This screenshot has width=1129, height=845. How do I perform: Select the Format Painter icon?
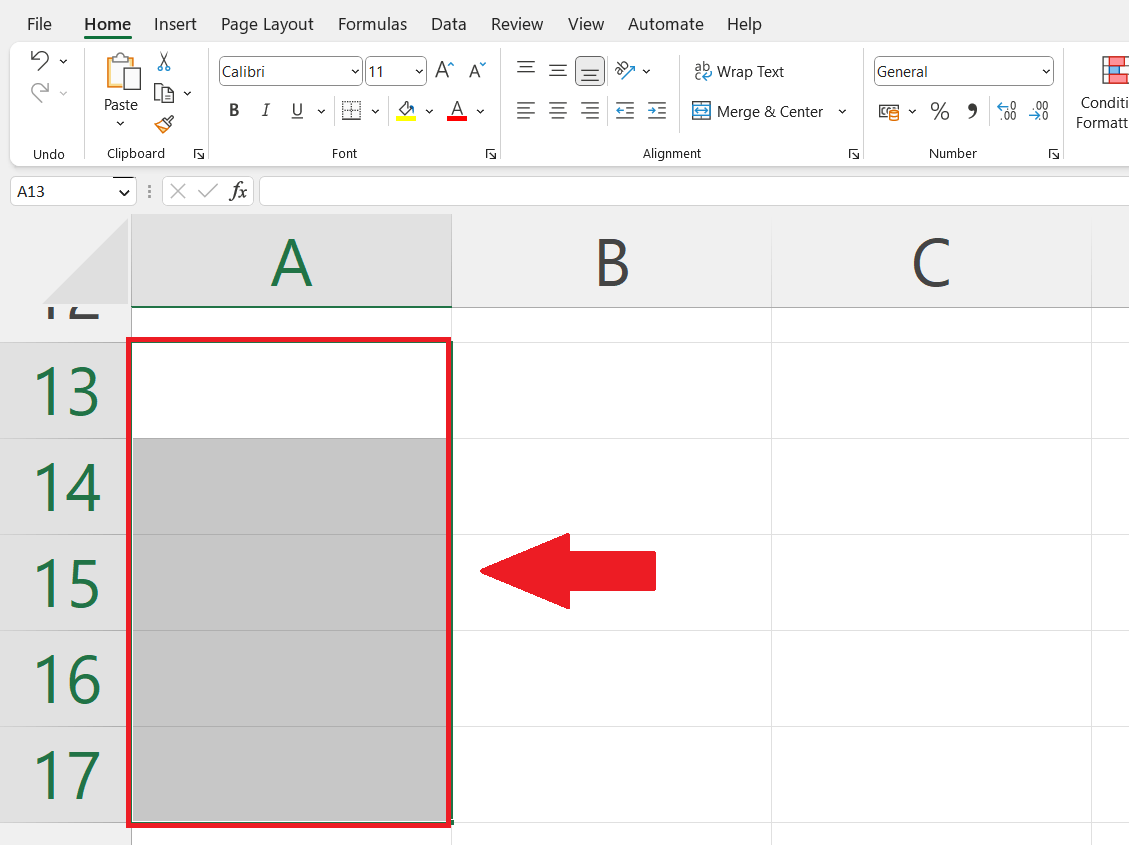click(163, 123)
